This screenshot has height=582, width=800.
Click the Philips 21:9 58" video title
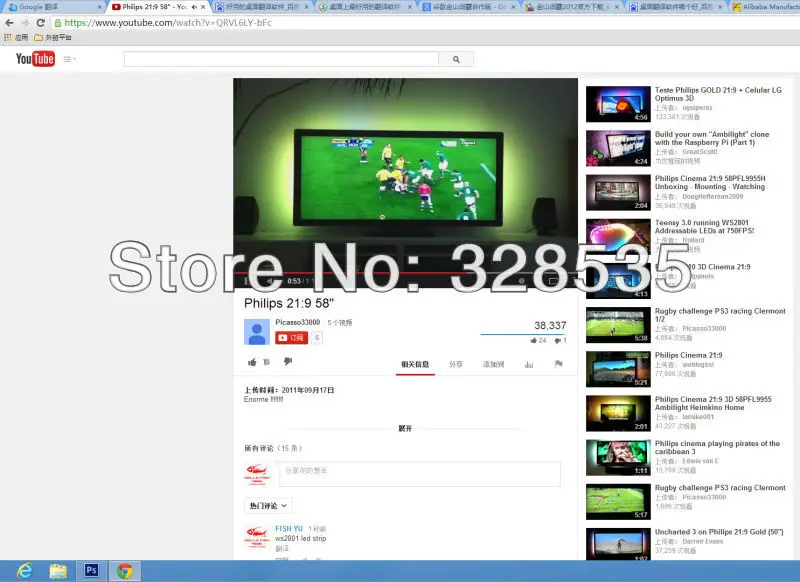point(289,303)
